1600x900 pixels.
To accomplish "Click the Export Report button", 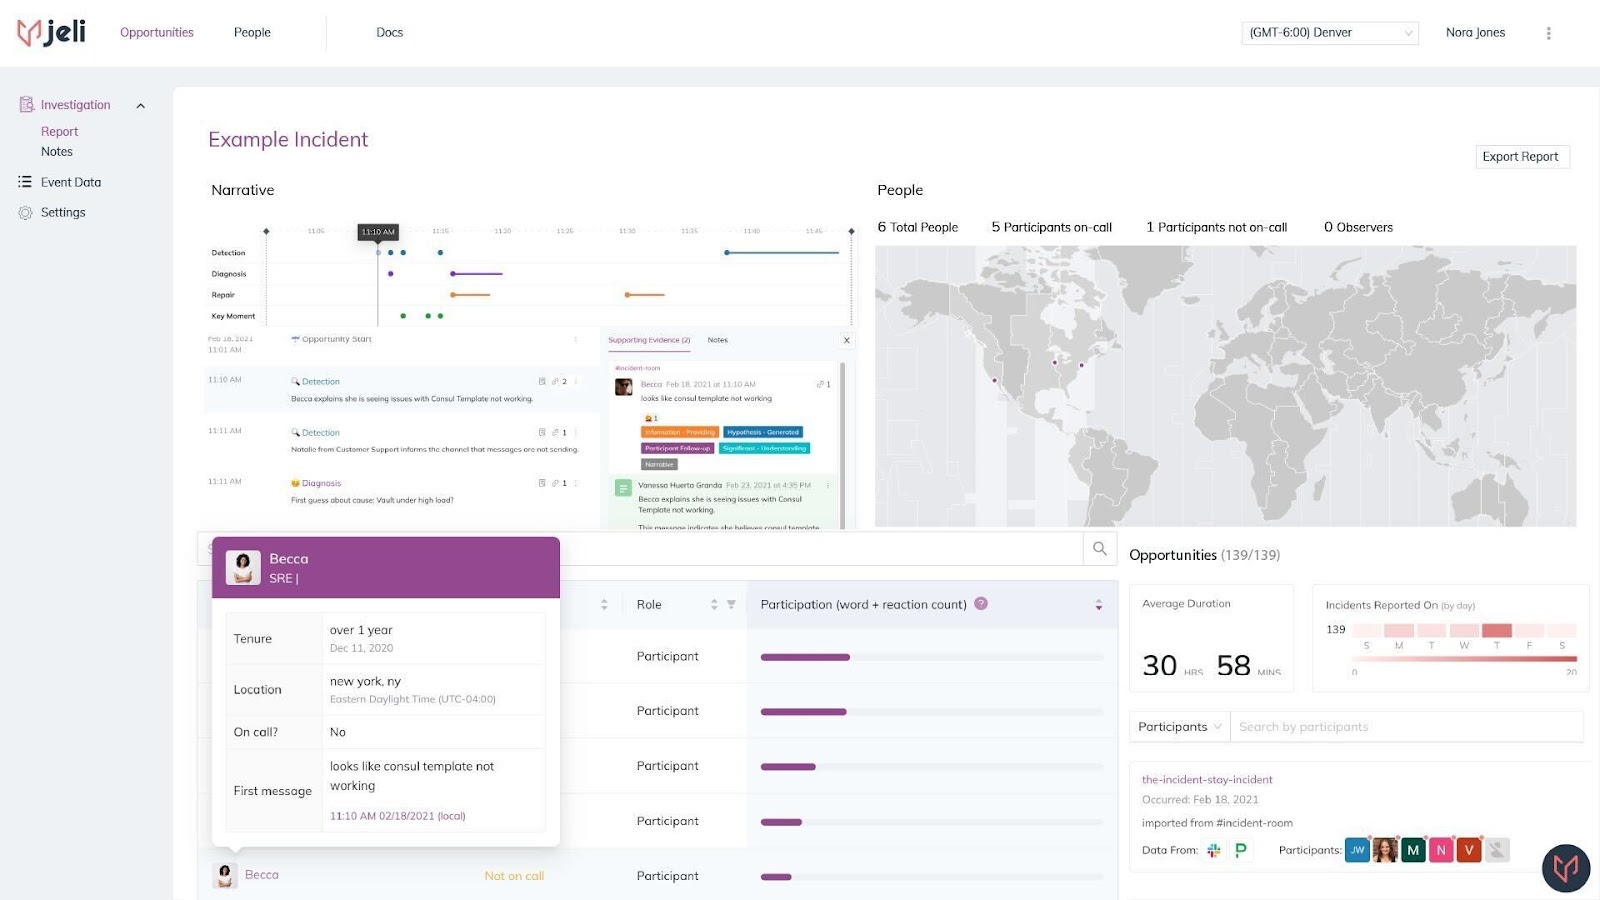I will [x=1520, y=157].
